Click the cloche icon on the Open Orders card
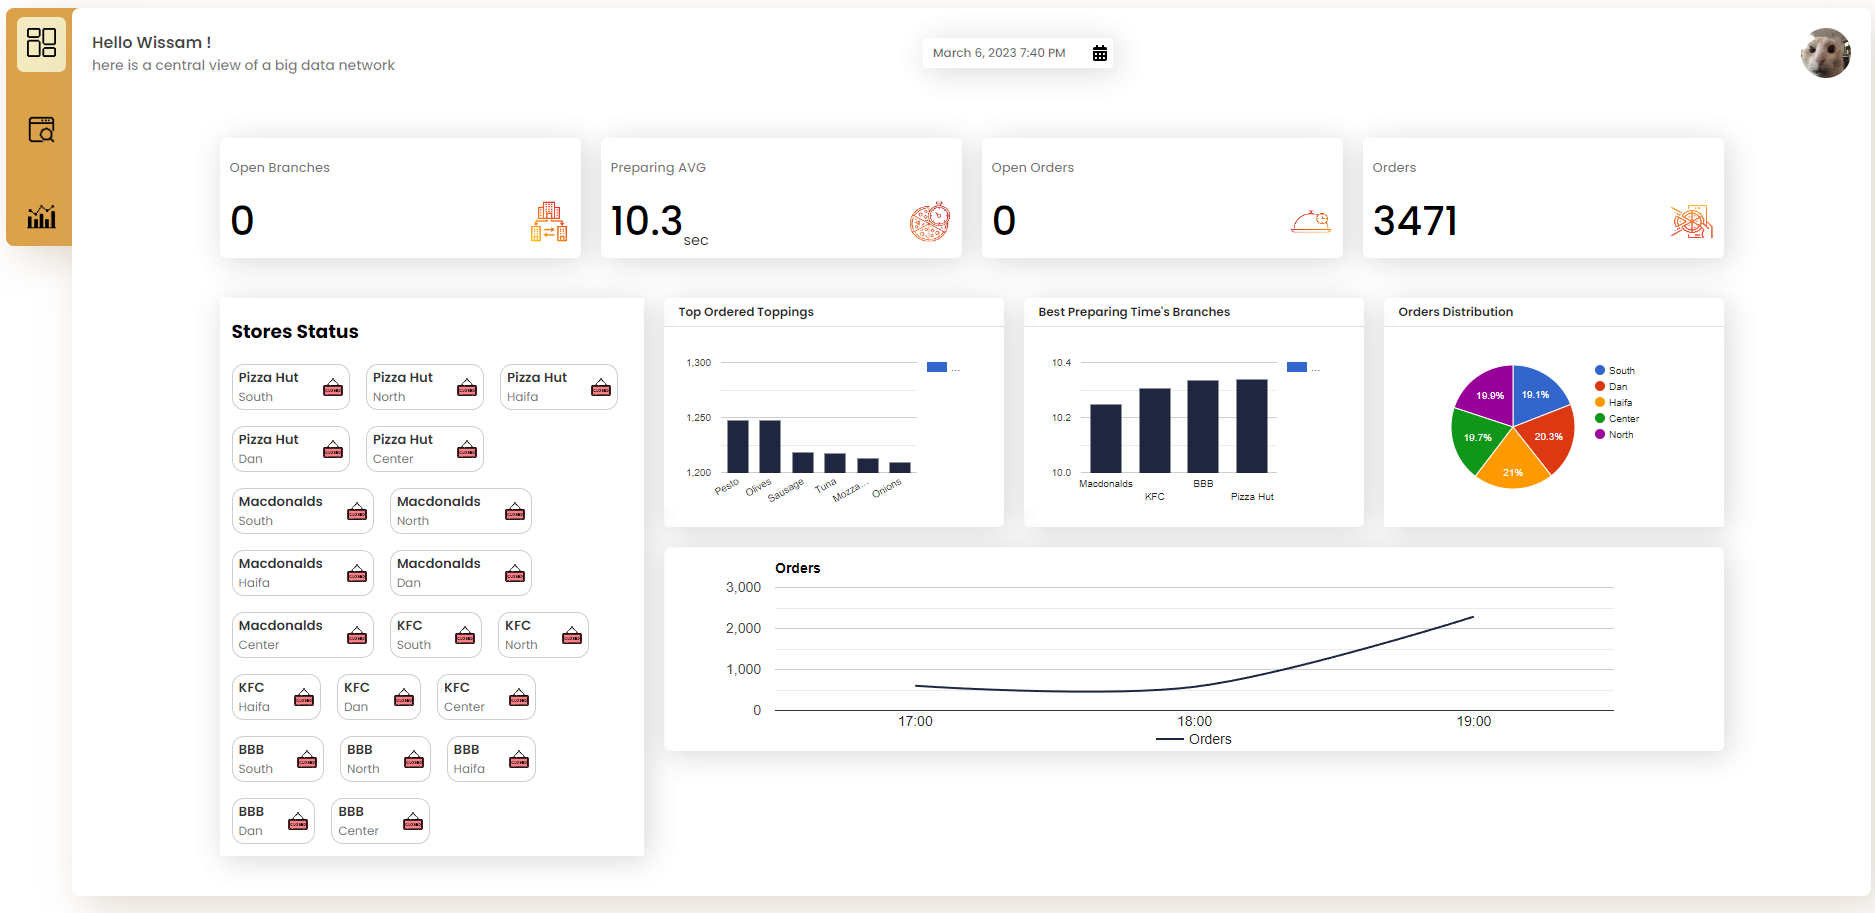Screen dimensions: 1875x913 [x=1310, y=222]
